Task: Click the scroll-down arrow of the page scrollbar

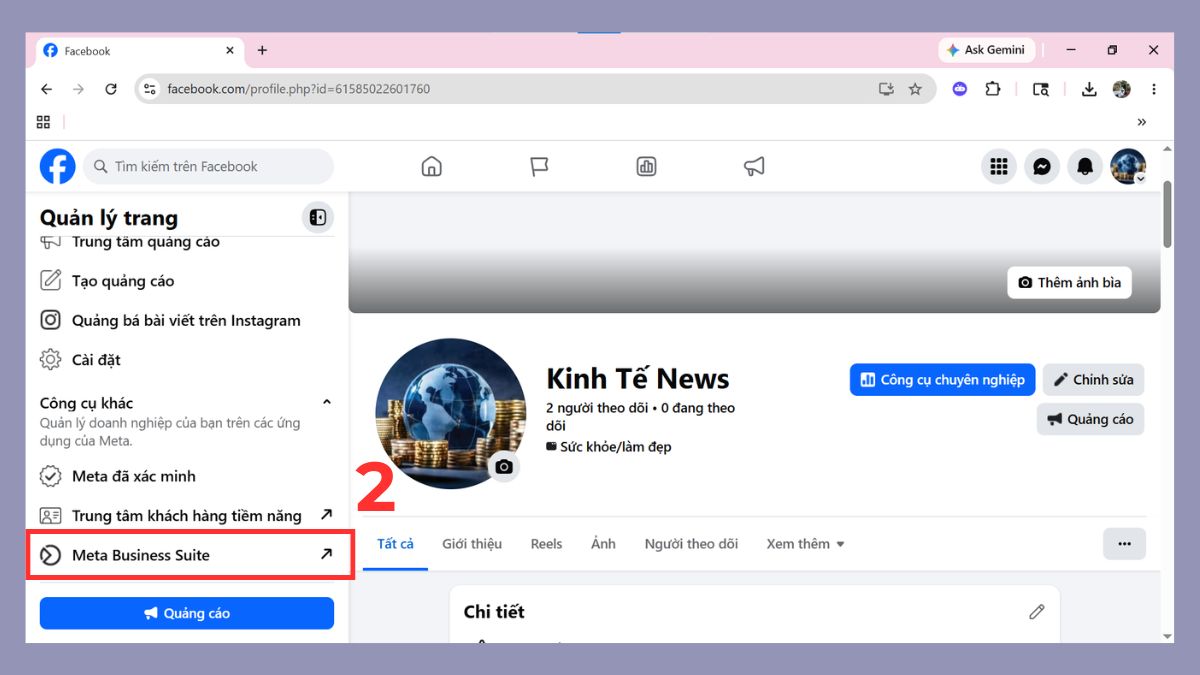Action: coord(1167,635)
